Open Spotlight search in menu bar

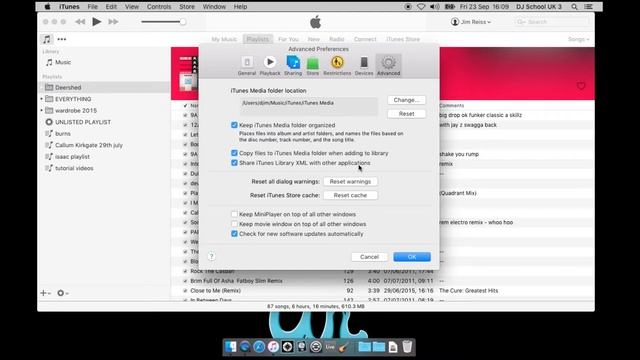[x=574, y=7]
